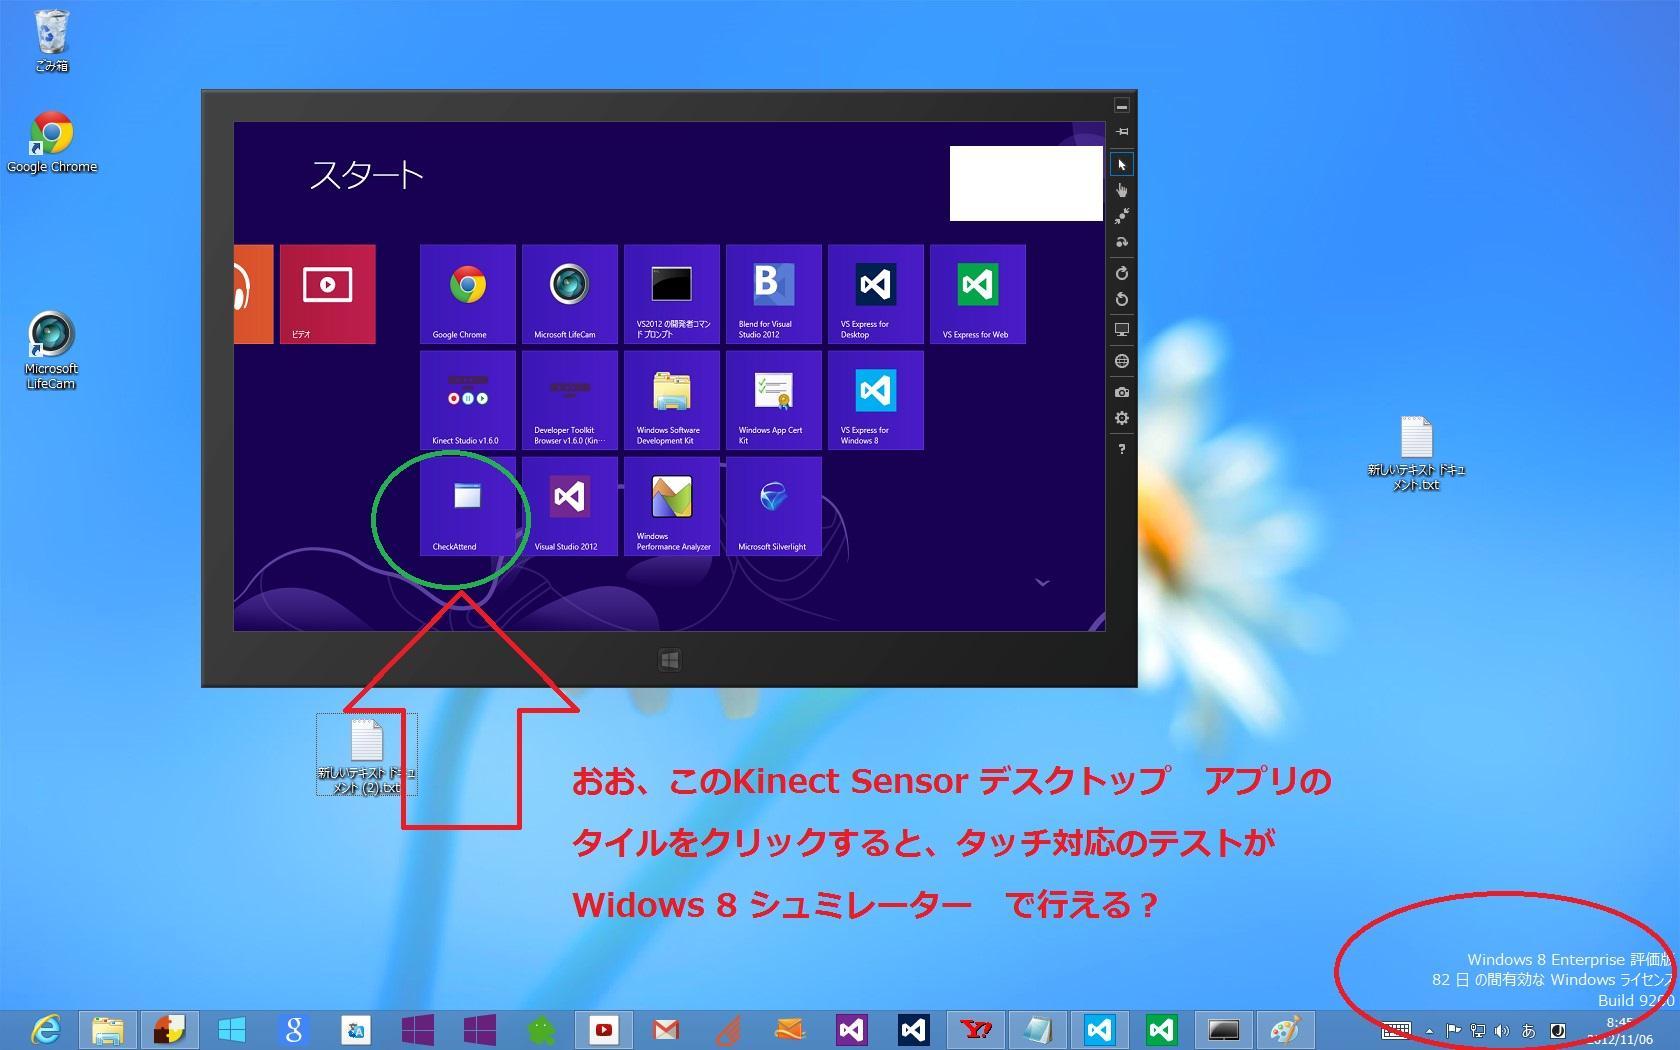Select the 新しいテキスト ドキュメント.txt desktop file
Viewport: 1680px width, 1050px height.
[1417, 454]
